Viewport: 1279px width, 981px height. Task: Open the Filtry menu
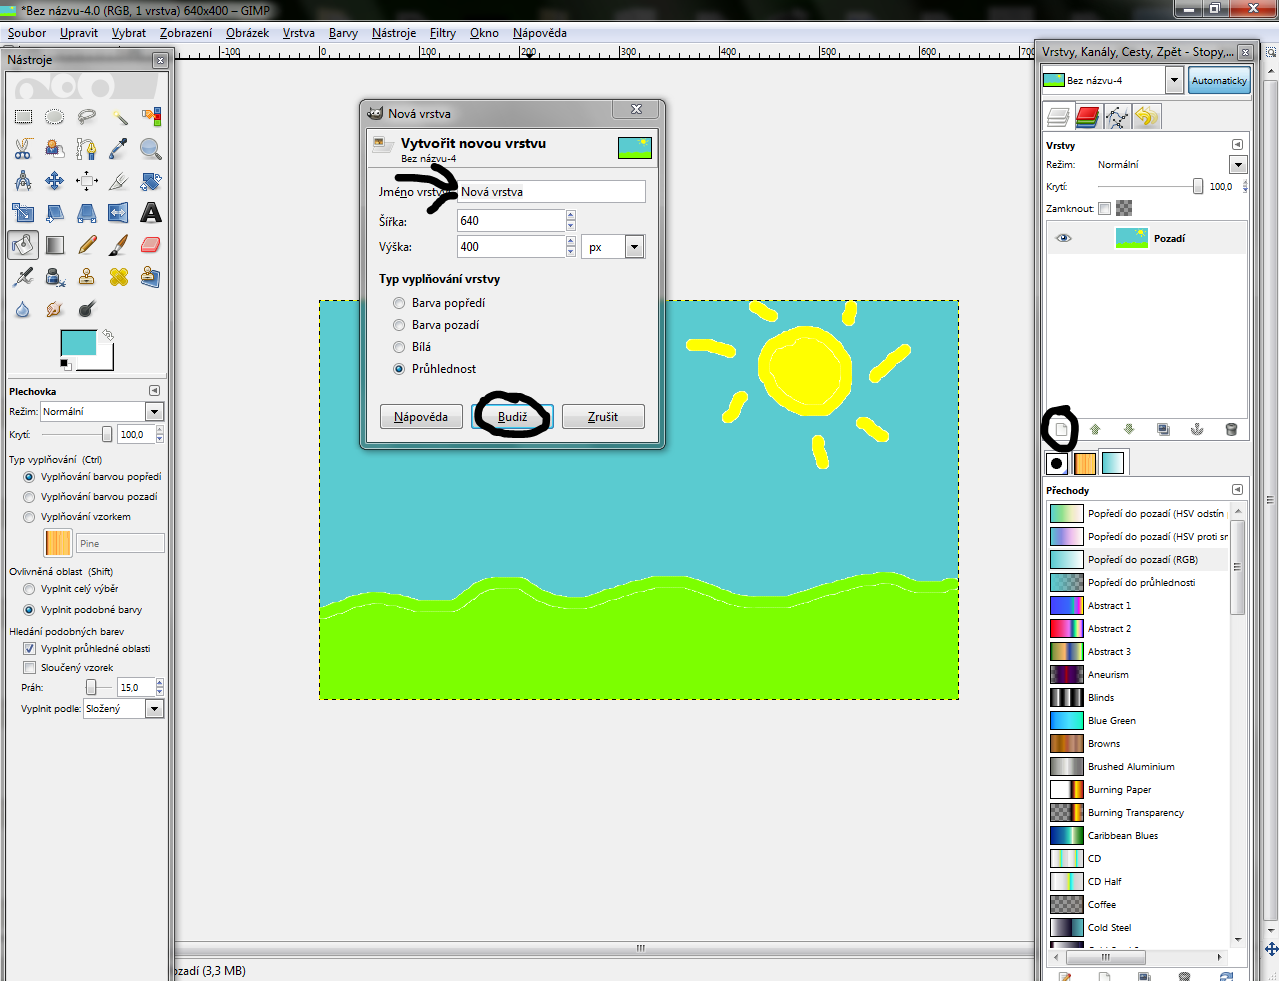(442, 33)
